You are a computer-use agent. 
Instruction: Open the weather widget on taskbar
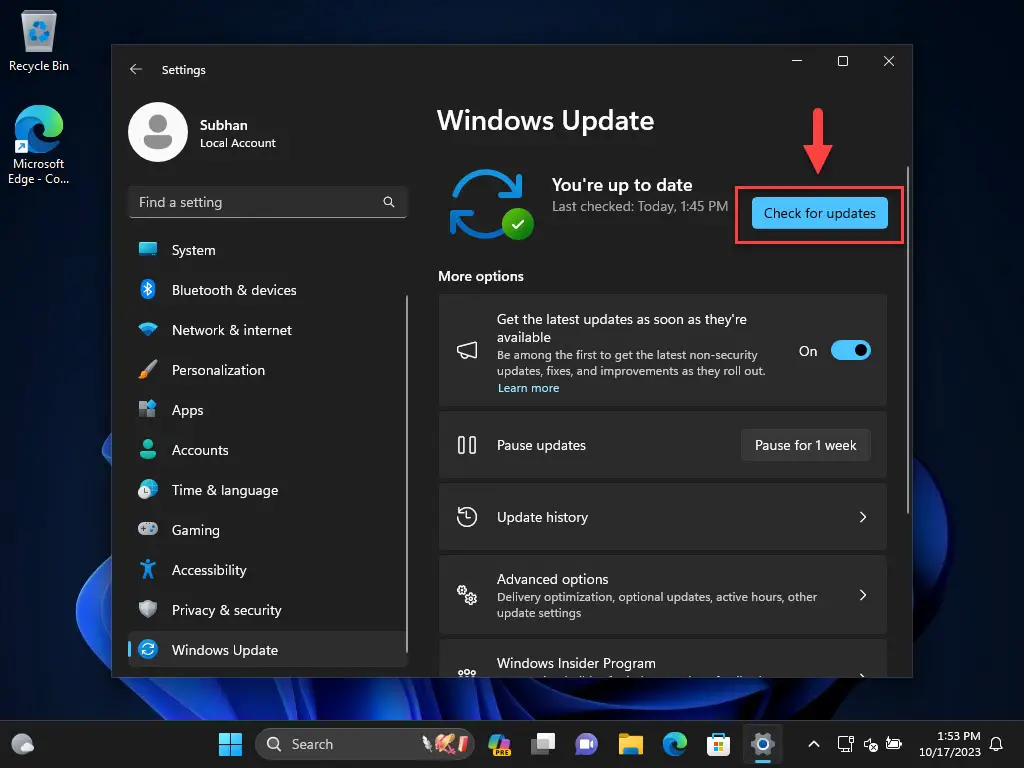click(x=23, y=744)
